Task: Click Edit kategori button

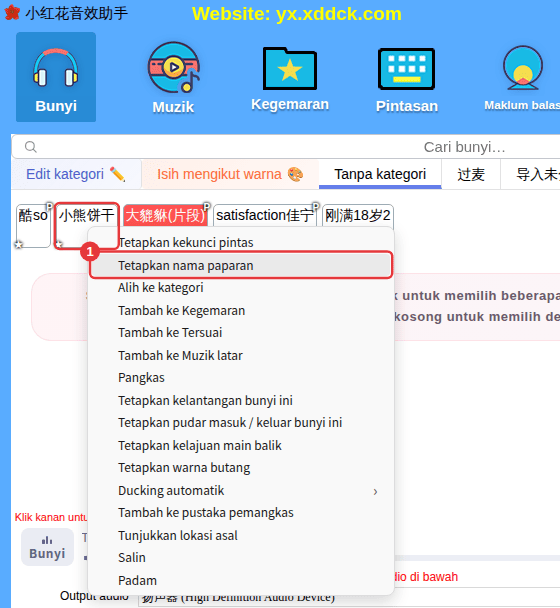Action: pos(76,174)
